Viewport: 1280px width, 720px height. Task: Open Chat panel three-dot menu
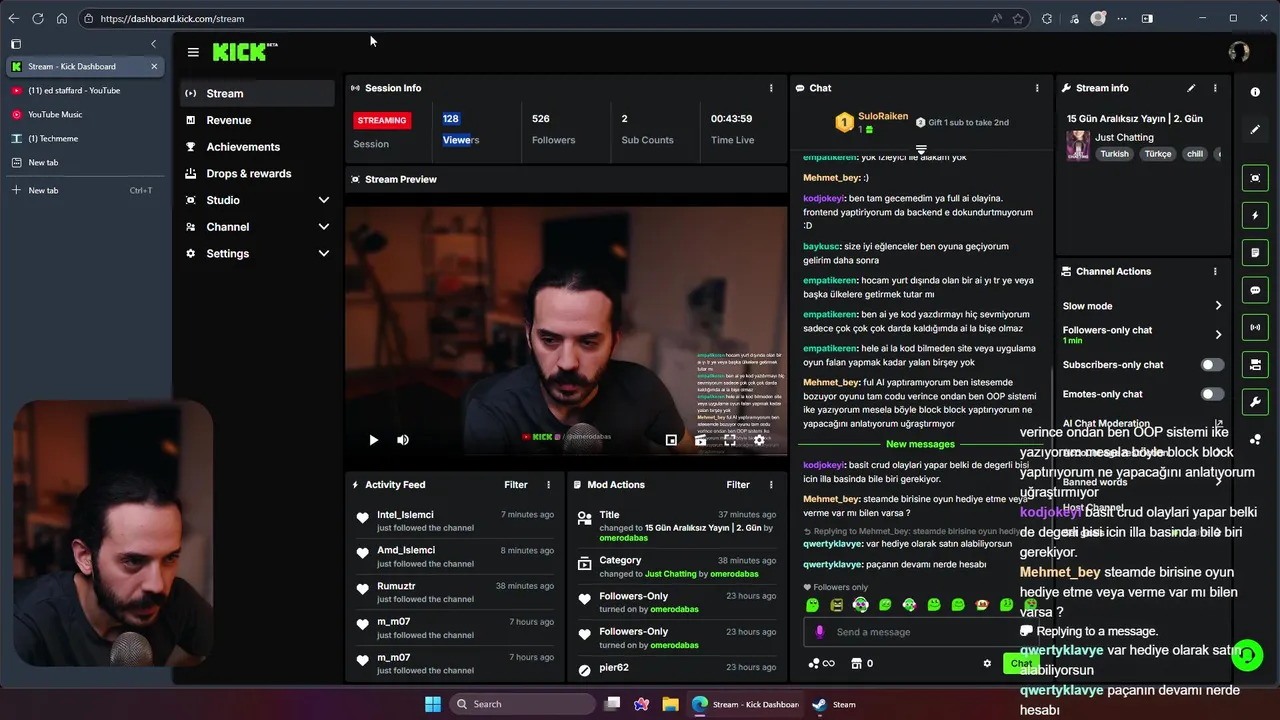pos(1037,88)
